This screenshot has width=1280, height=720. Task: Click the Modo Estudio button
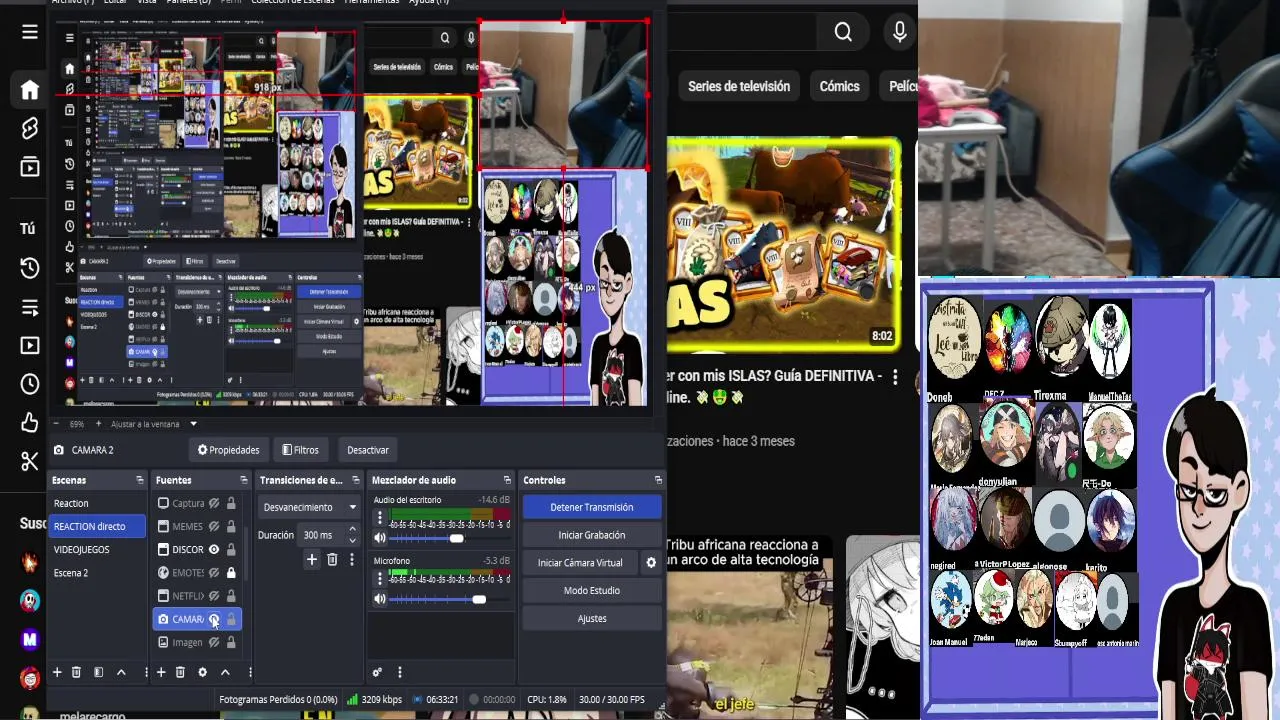tap(591, 590)
